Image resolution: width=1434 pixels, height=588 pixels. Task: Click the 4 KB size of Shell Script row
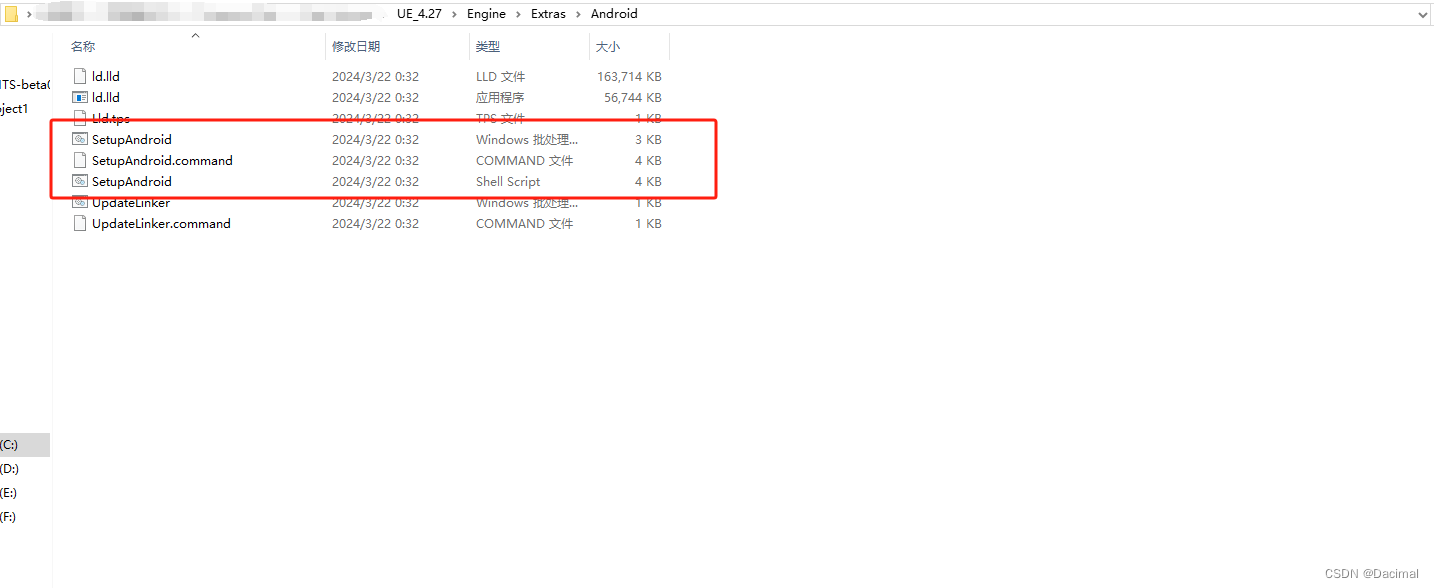tap(648, 181)
